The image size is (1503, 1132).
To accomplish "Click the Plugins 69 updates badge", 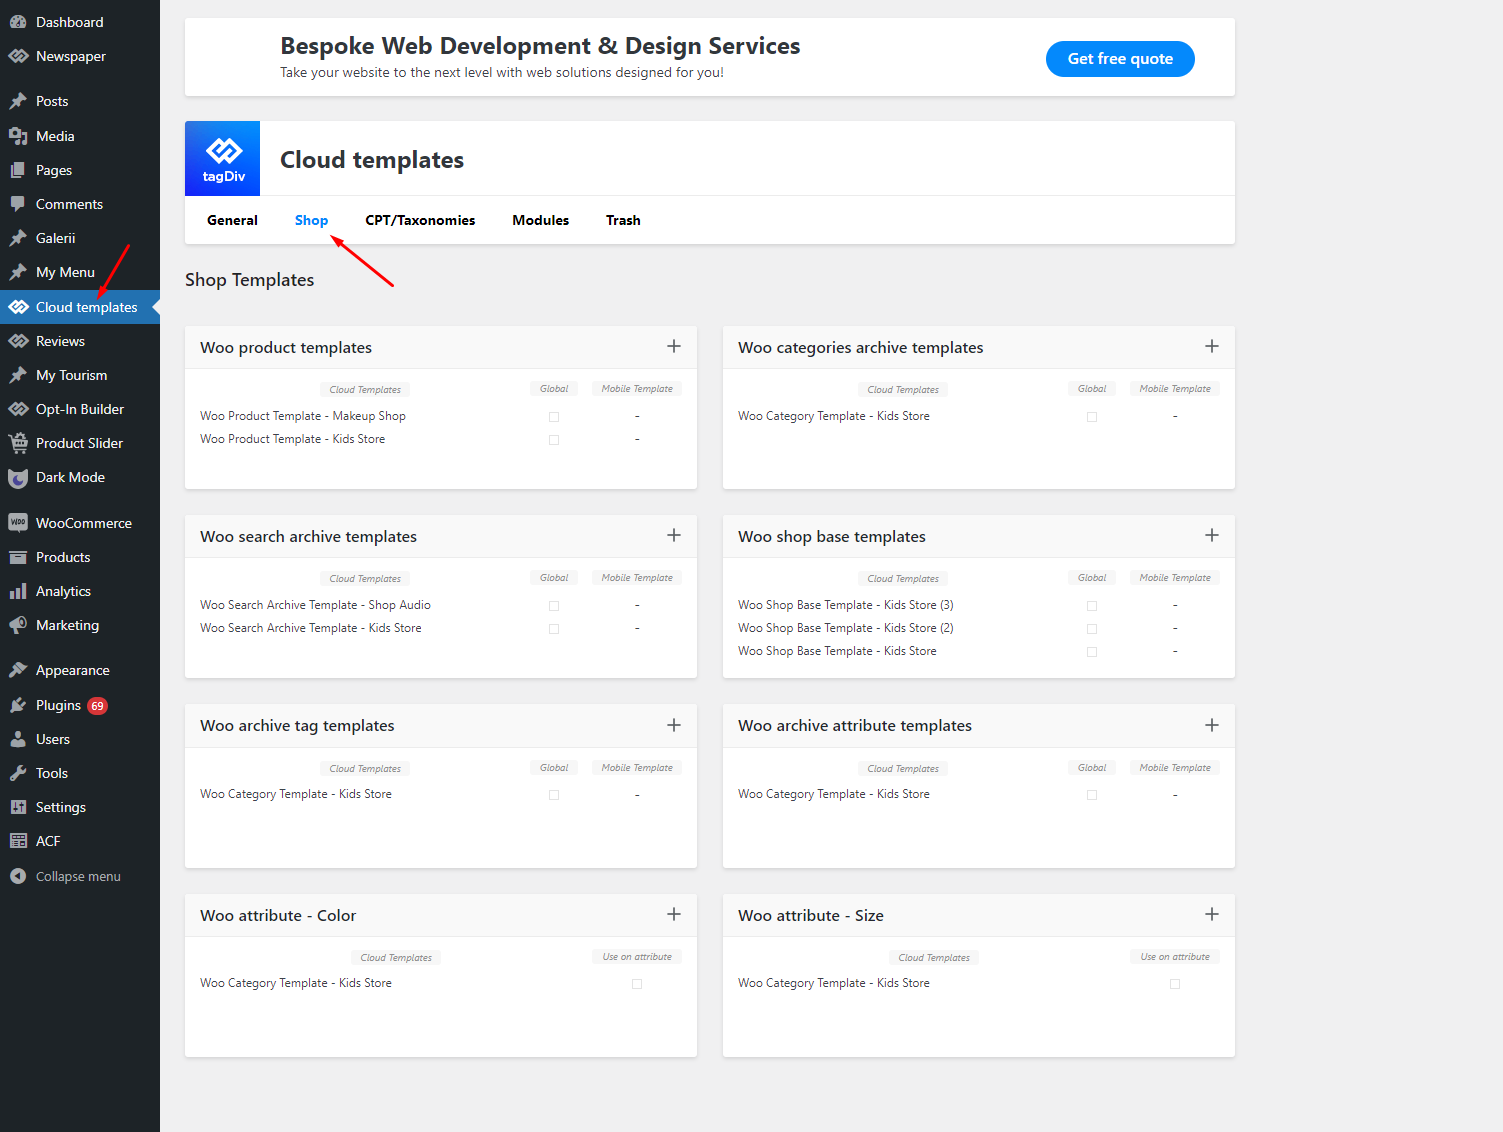I will (97, 706).
